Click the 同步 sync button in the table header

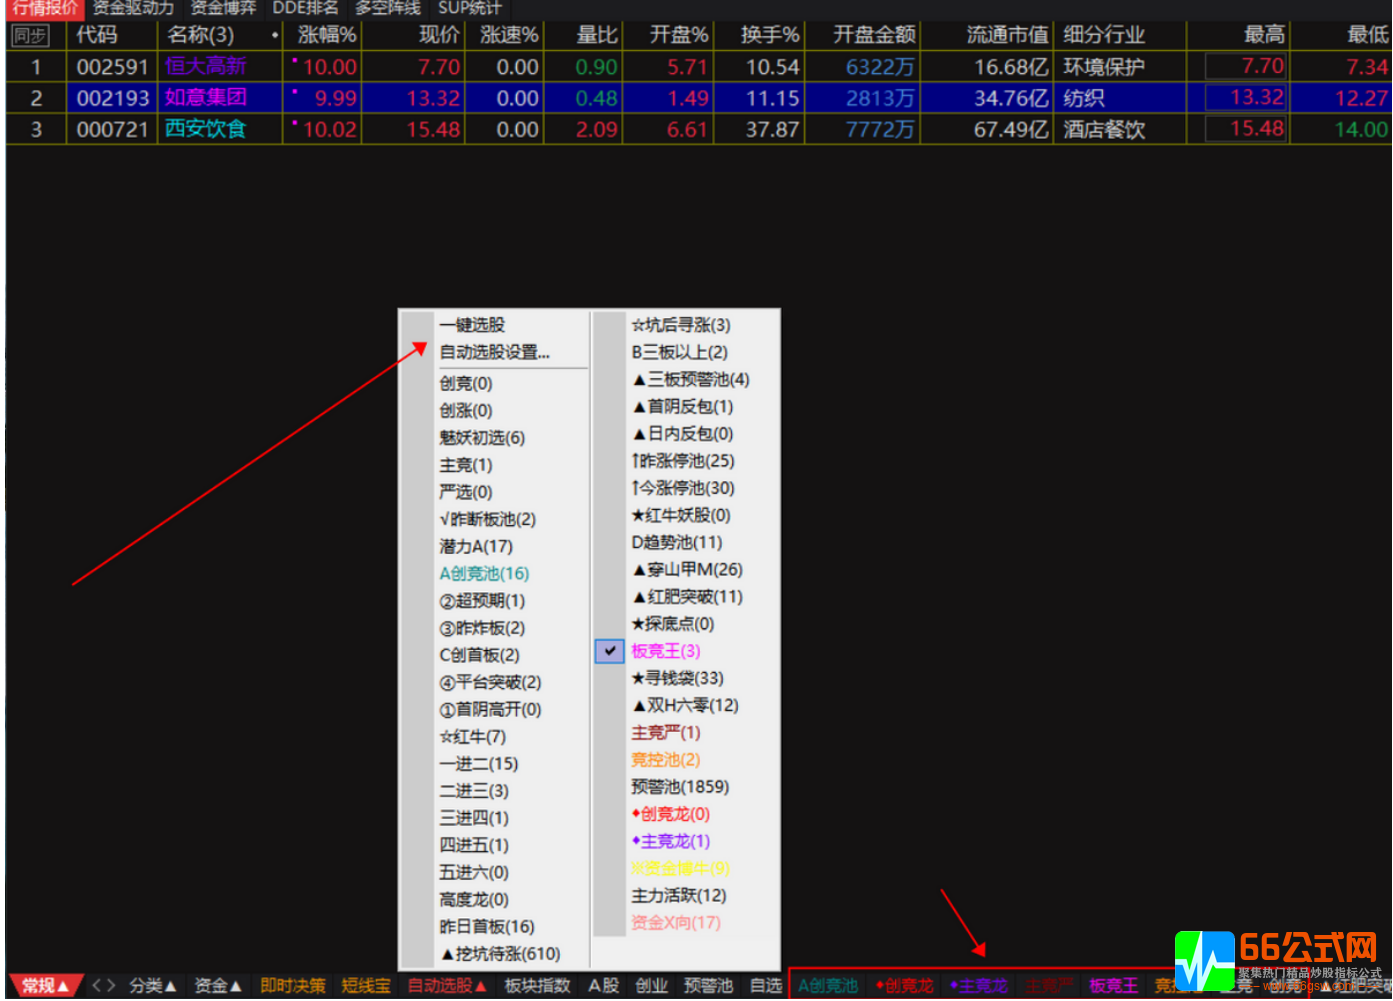(30, 34)
